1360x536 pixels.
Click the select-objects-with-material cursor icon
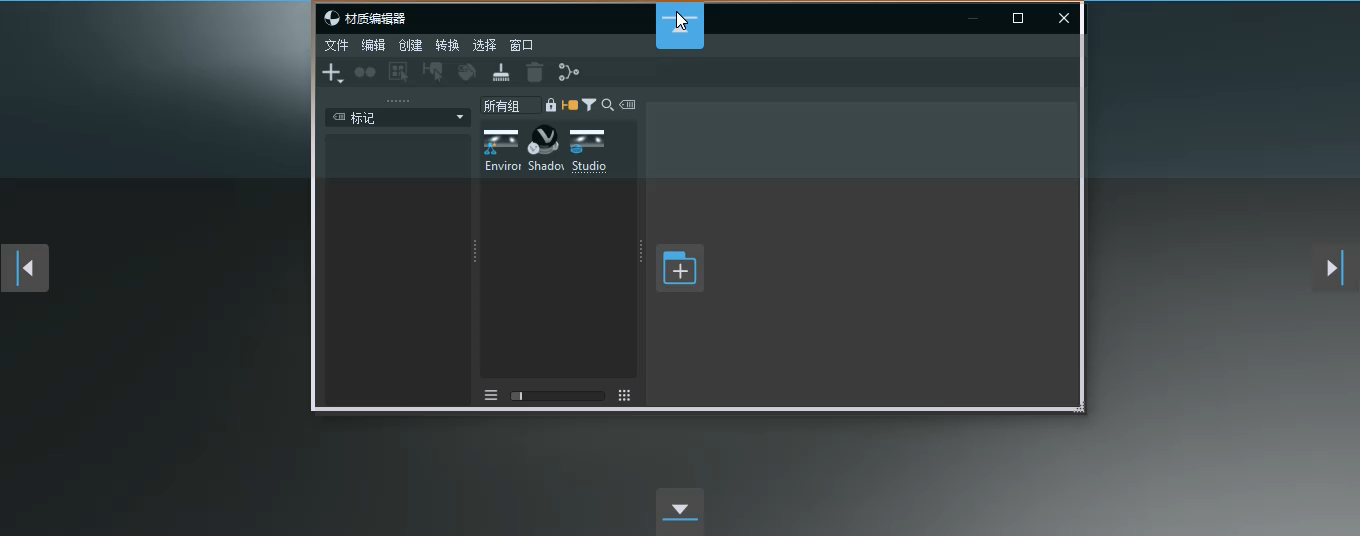[x=398, y=72]
